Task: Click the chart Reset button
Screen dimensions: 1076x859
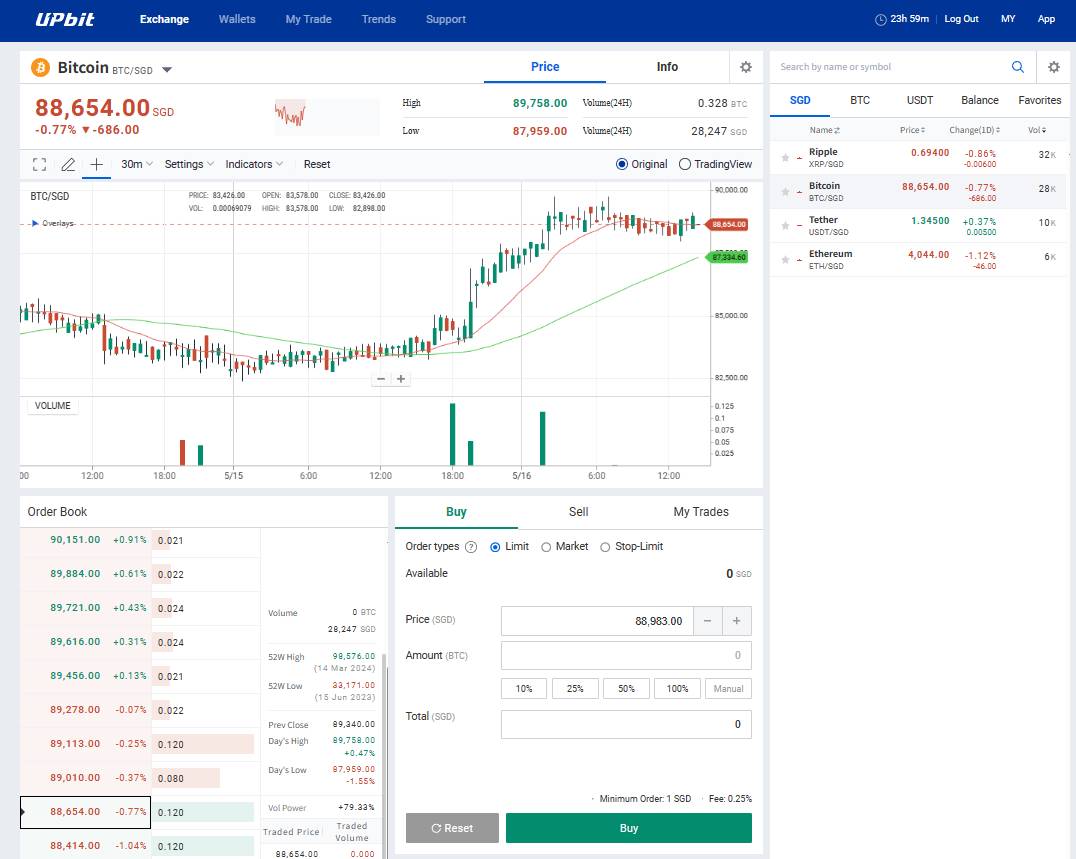Action: (x=316, y=164)
